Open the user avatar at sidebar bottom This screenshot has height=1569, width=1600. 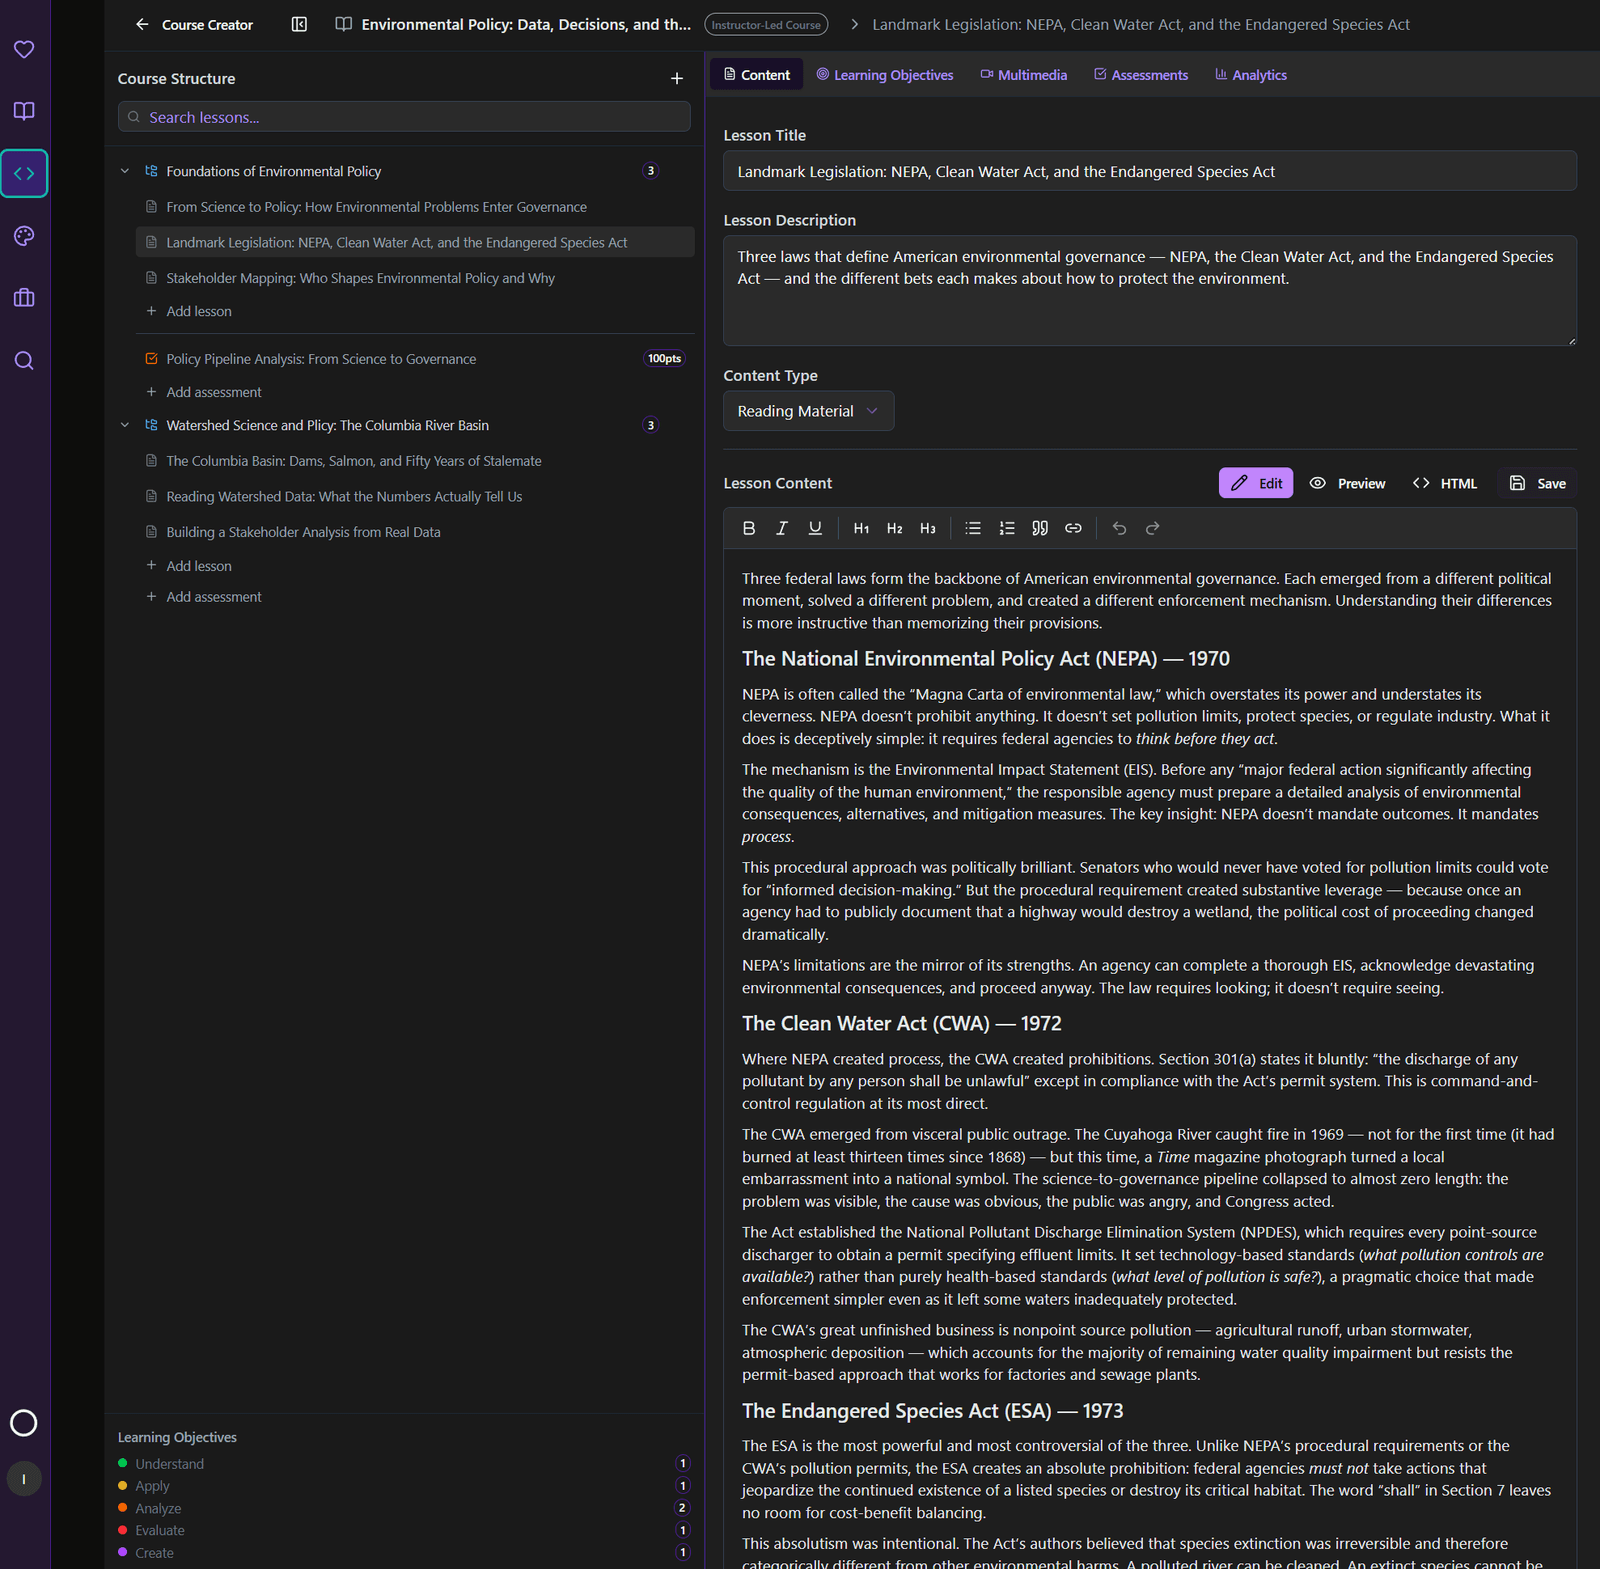[24, 1479]
